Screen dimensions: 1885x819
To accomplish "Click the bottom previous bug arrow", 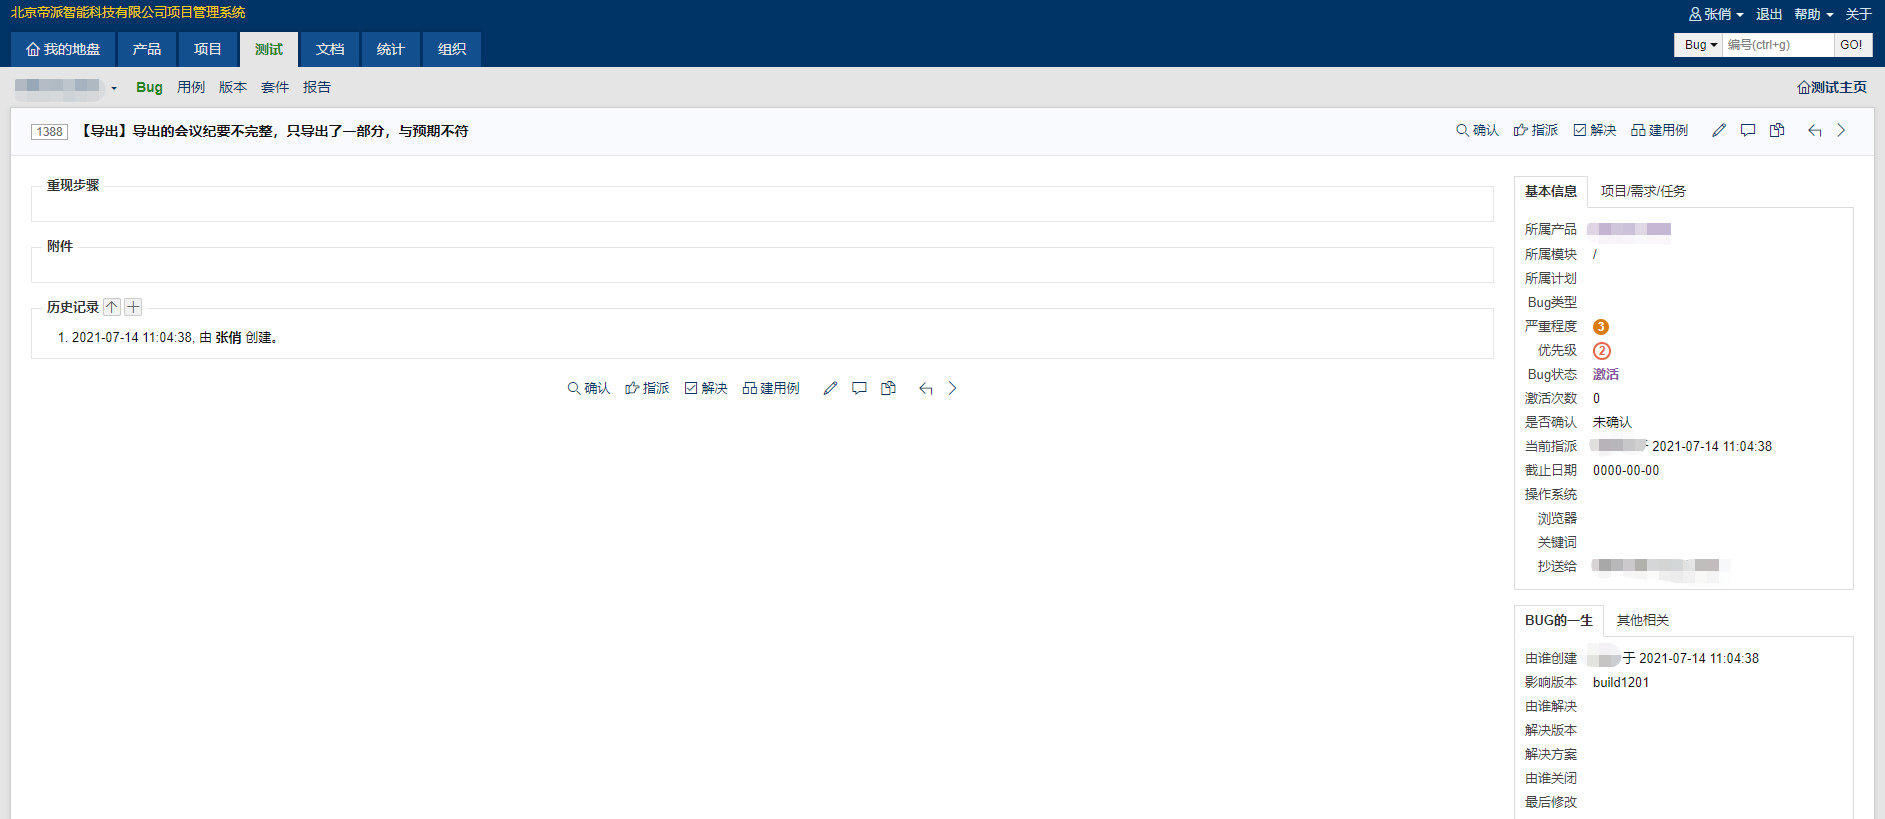I will [925, 389].
